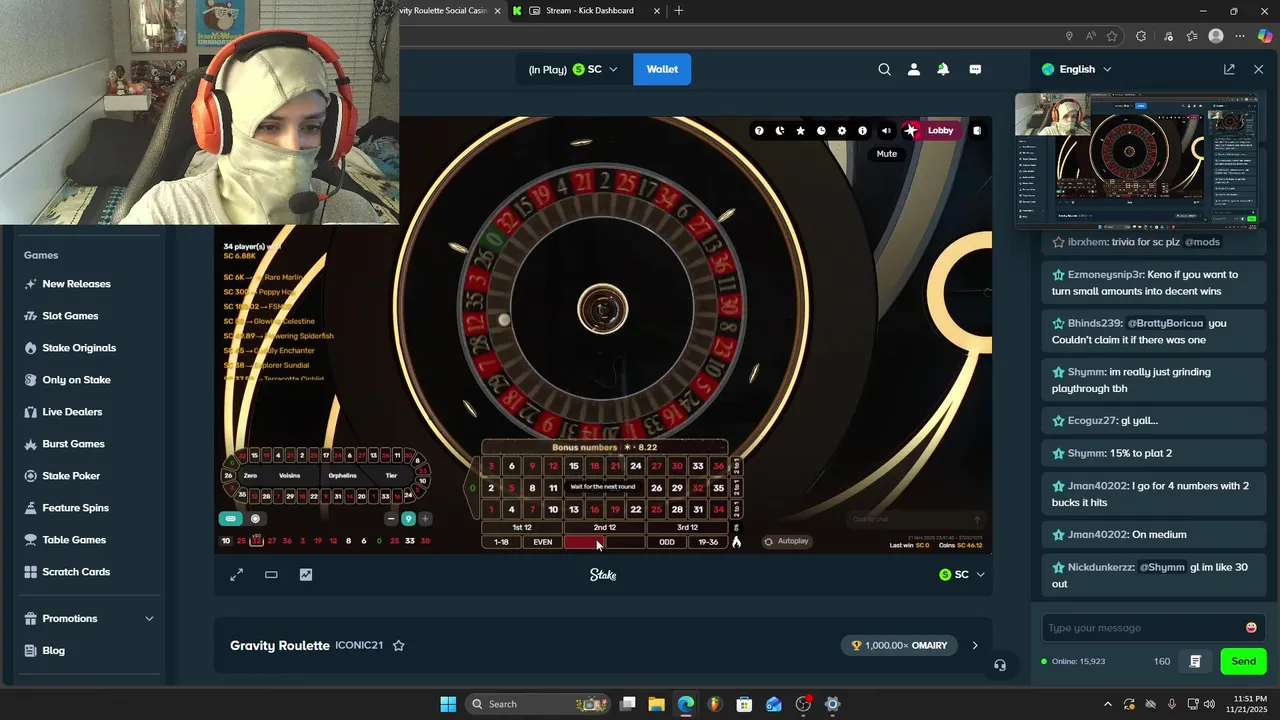The width and height of the screenshot is (1280, 720).
Task: Place a bet on ODD
Action: (x=667, y=542)
